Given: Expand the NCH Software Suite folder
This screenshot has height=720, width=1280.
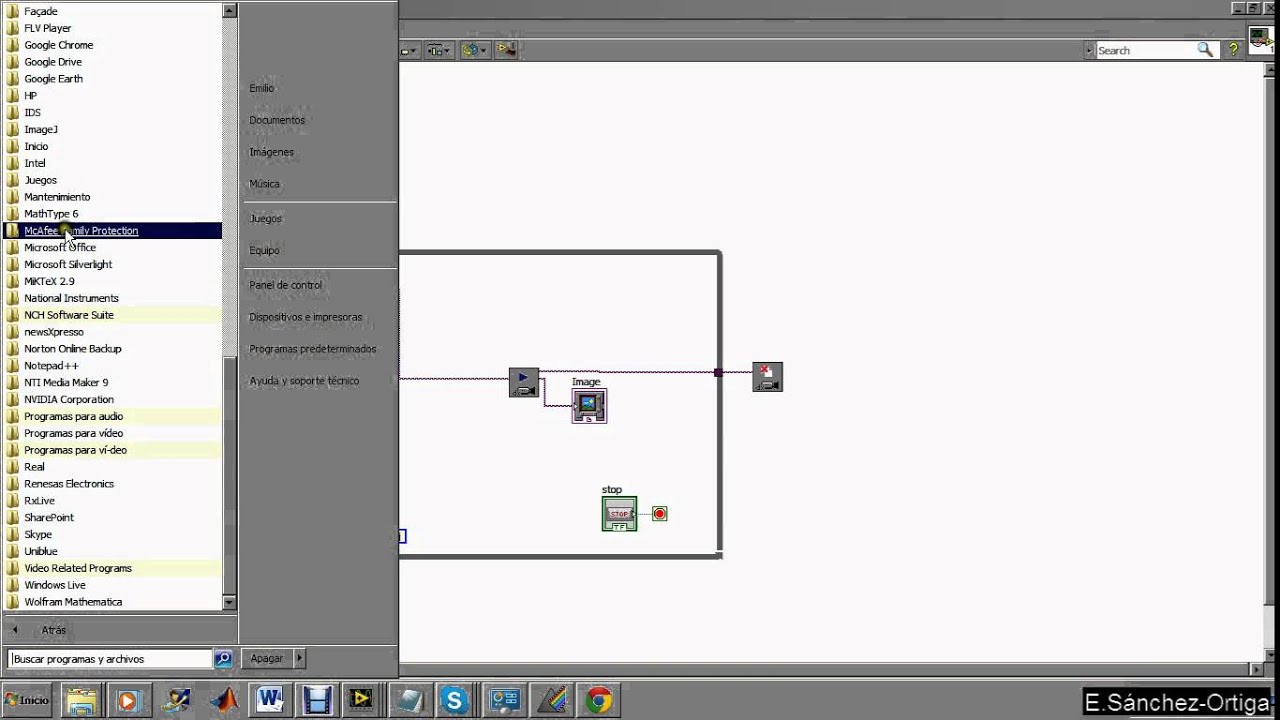Looking at the screenshot, I should (x=112, y=315).
